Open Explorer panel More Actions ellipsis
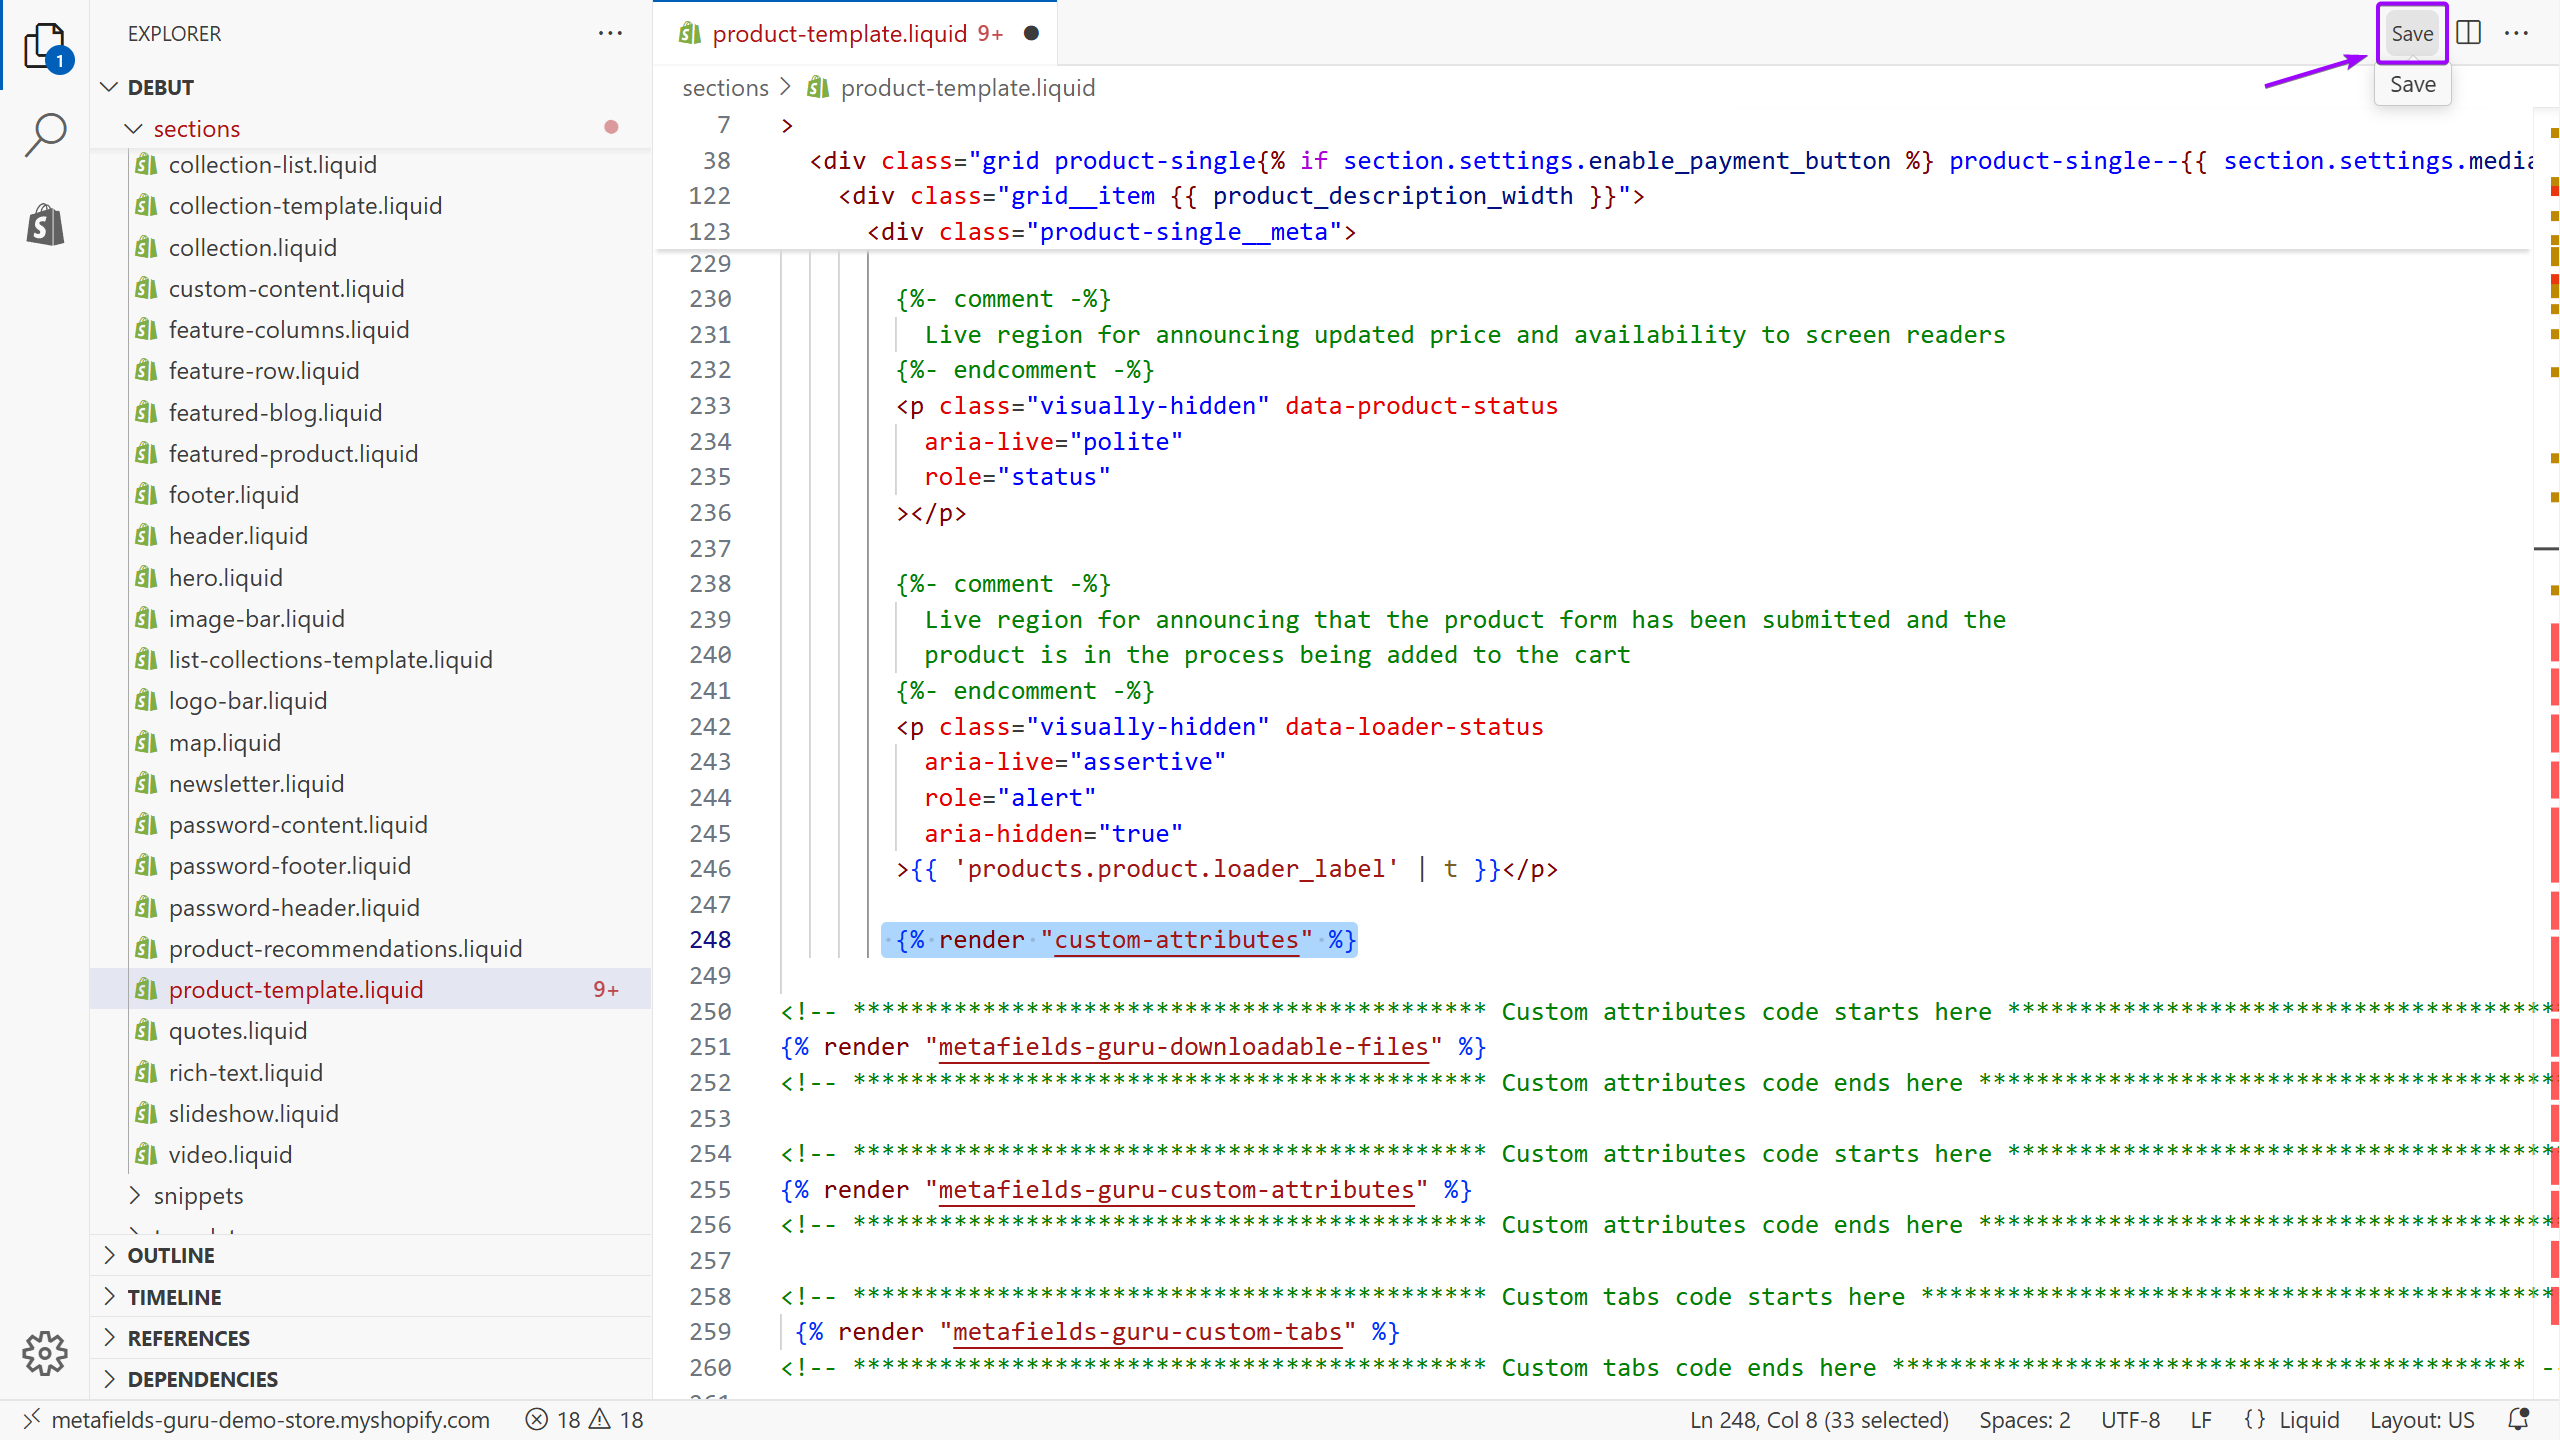The height and width of the screenshot is (1440, 2560). point(610,33)
